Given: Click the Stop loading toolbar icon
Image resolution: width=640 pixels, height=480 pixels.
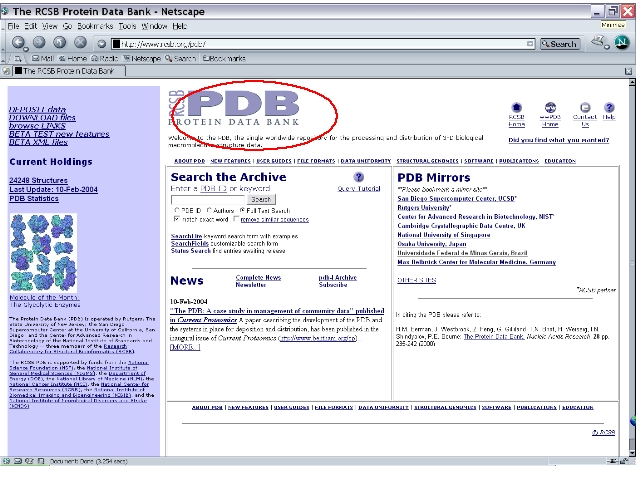Looking at the screenshot, I should pyautogui.click(x=81, y=43).
